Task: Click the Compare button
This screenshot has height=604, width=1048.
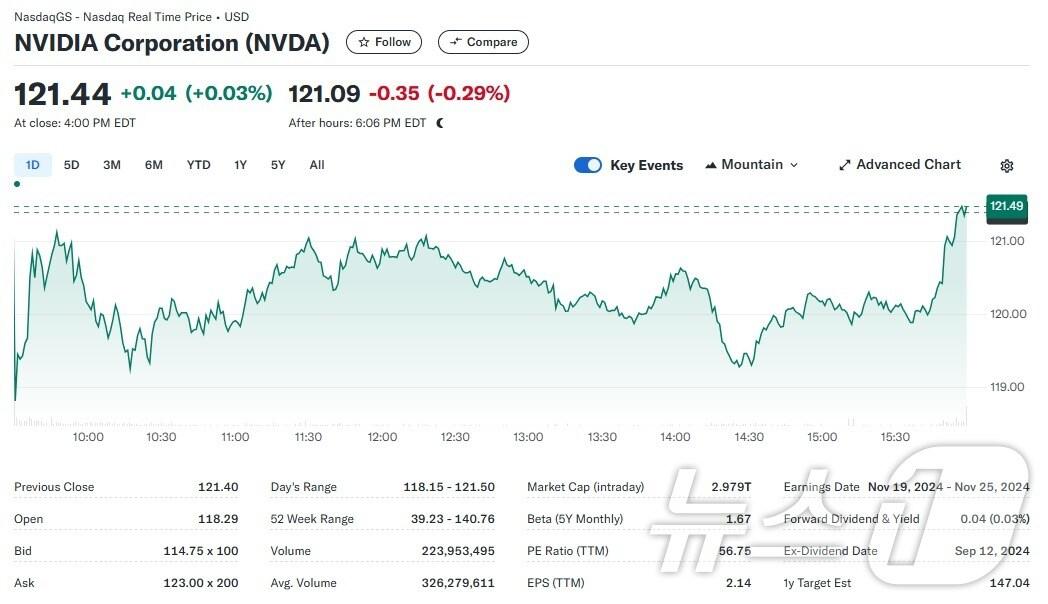Action: click(x=483, y=42)
